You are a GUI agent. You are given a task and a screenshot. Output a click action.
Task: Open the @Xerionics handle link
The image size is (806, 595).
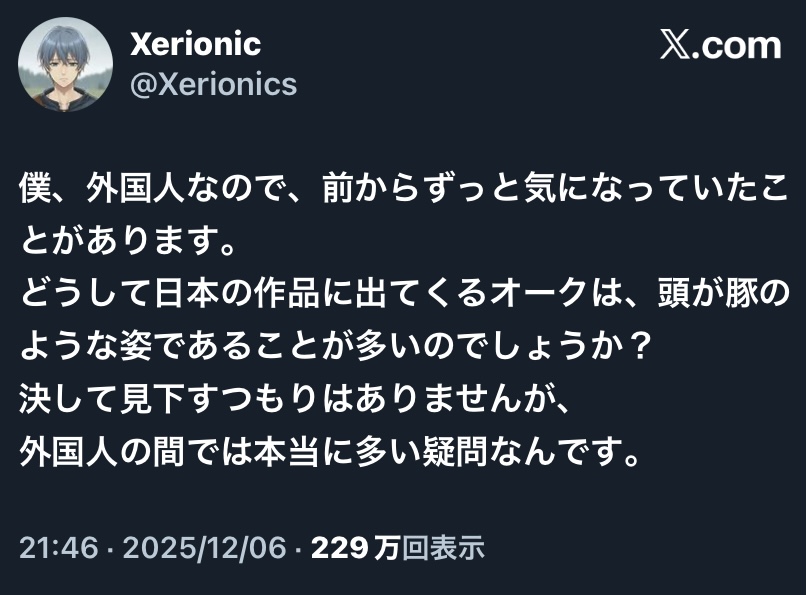pos(214,84)
